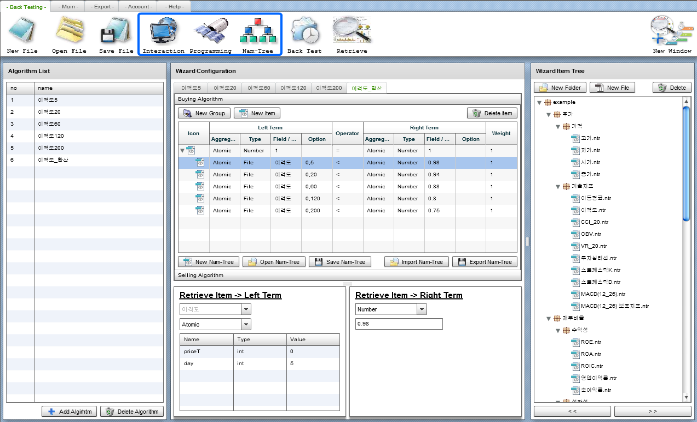The height and width of the screenshot is (422, 697).
Task: Select the ROE.ntr file in tree
Action: tap(592, 342)
